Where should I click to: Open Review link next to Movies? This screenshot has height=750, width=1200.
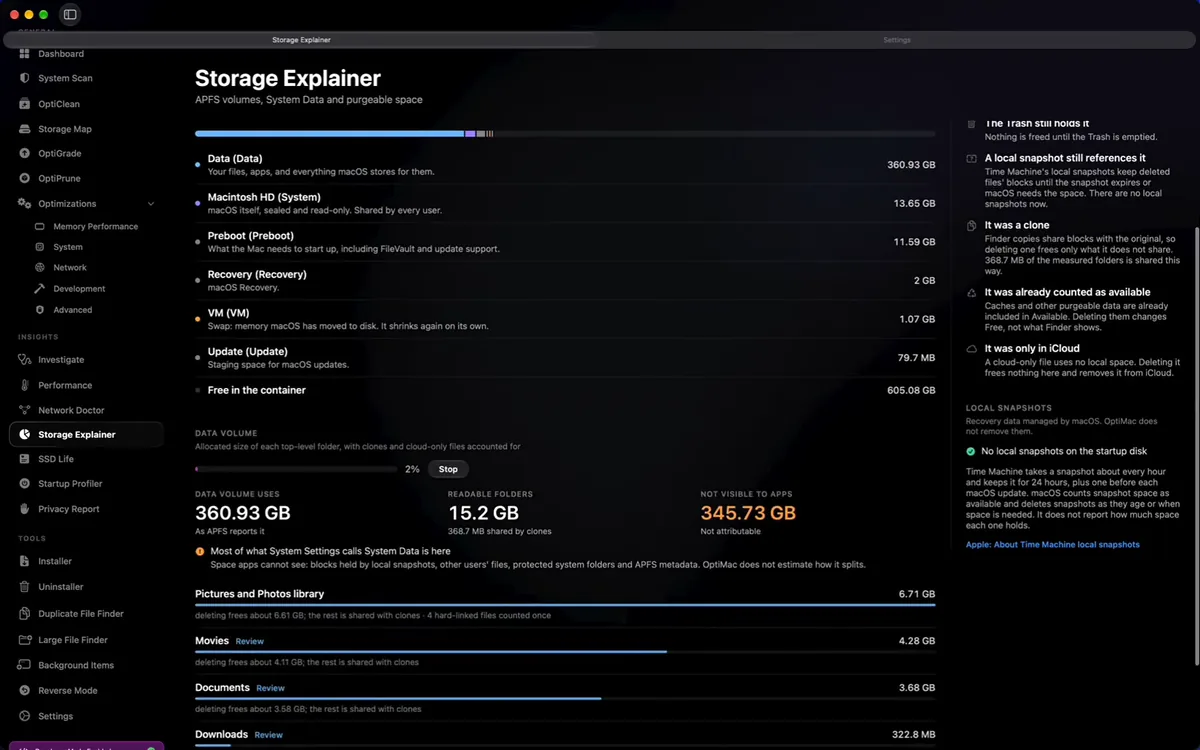(x=250, y=641)
